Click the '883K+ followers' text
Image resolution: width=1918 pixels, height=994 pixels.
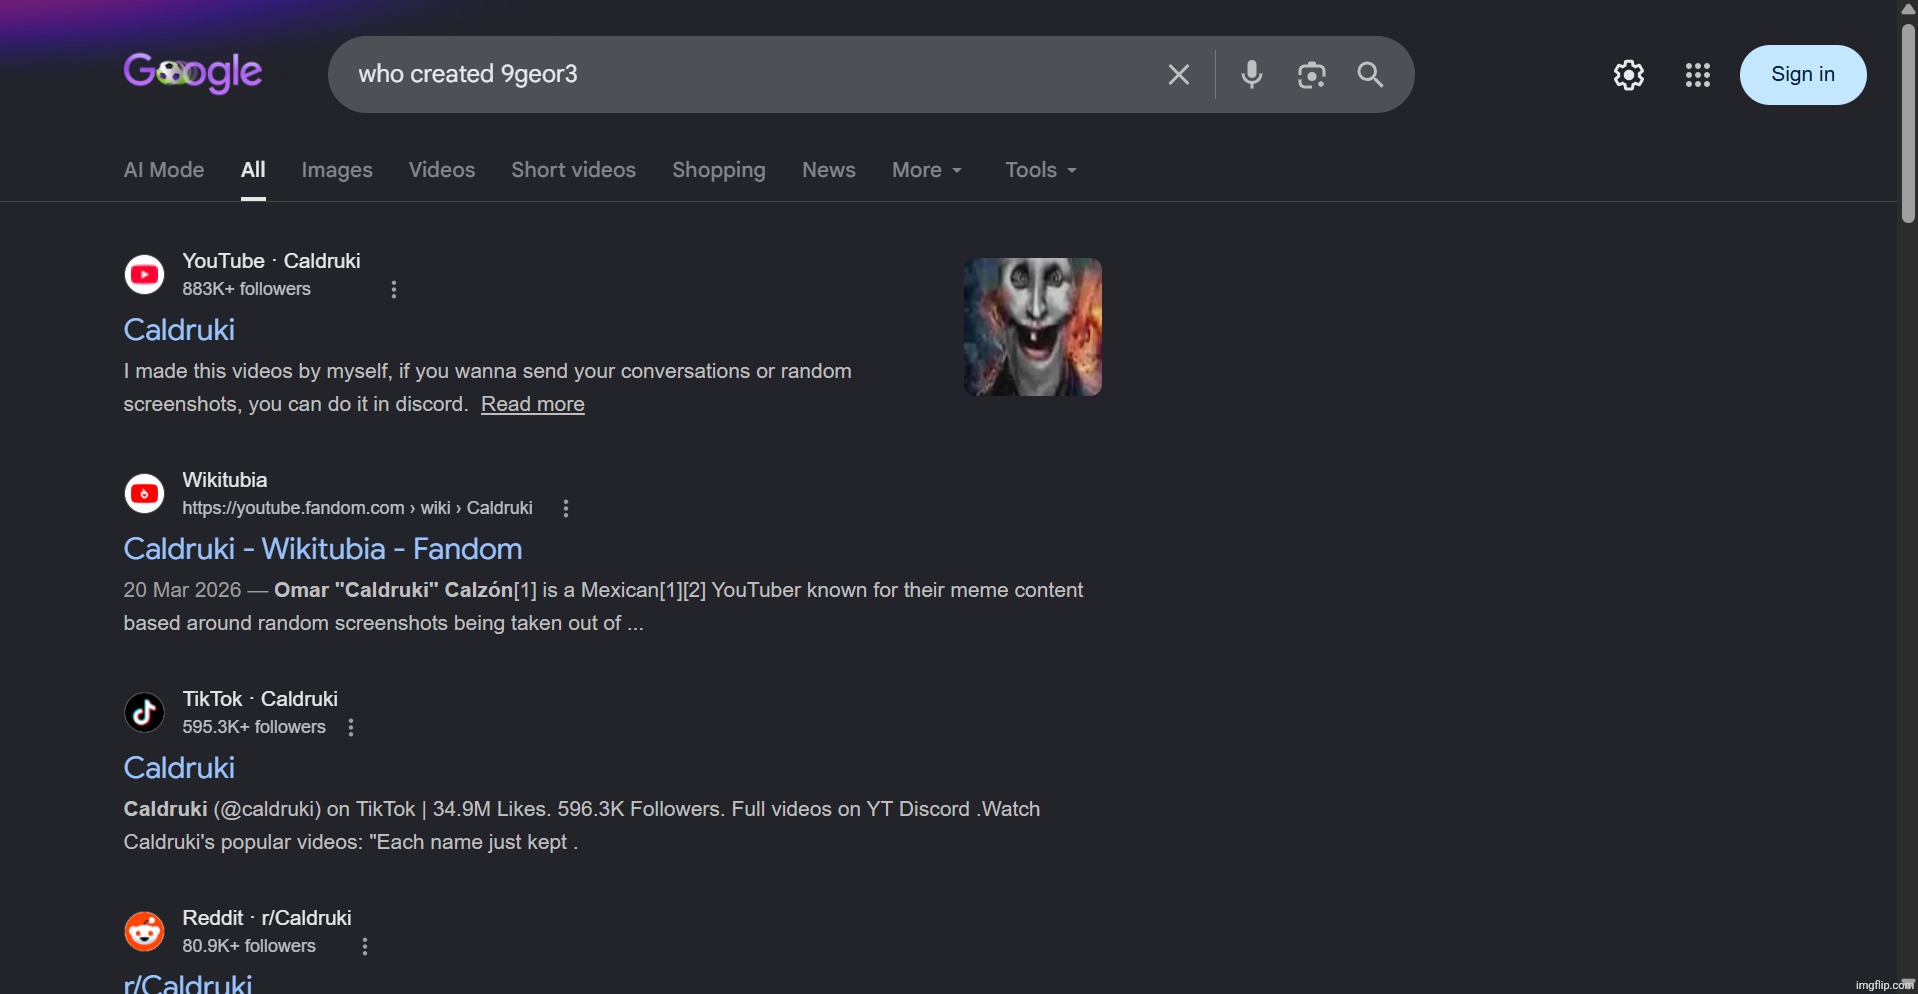coord(247,290)
